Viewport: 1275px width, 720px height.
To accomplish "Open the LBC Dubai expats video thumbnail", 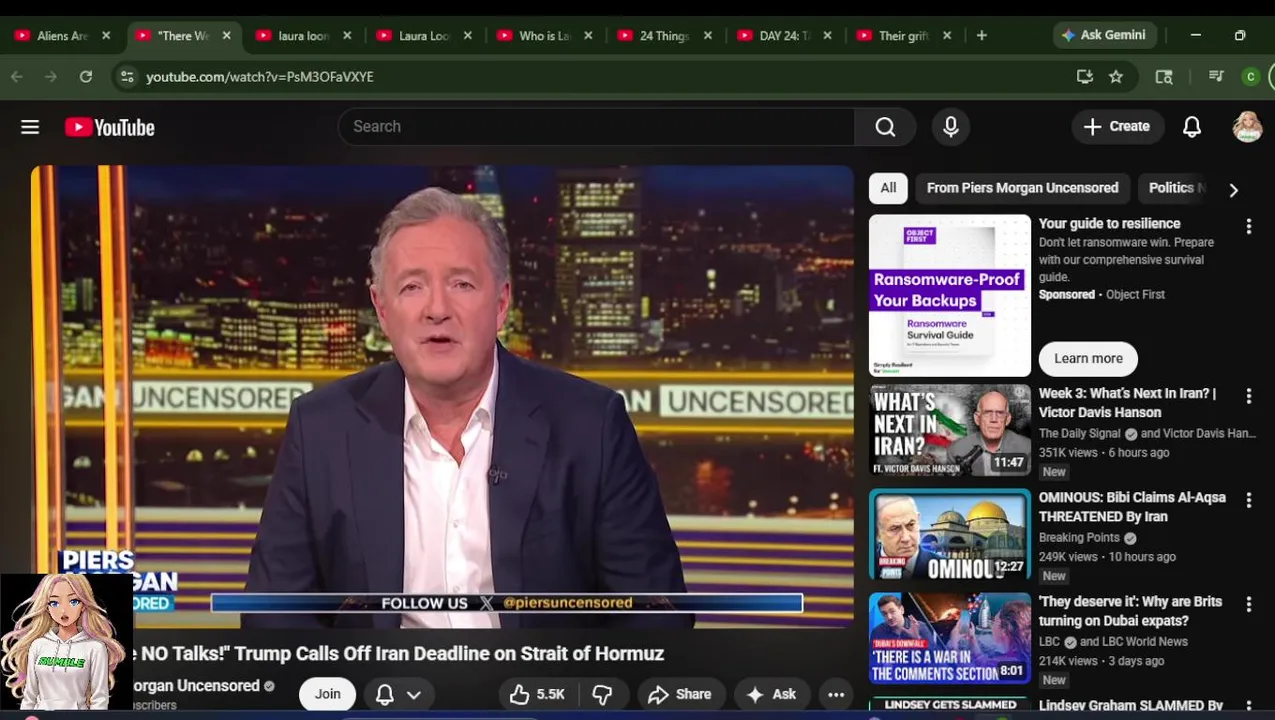I will [x=950, y=639].
